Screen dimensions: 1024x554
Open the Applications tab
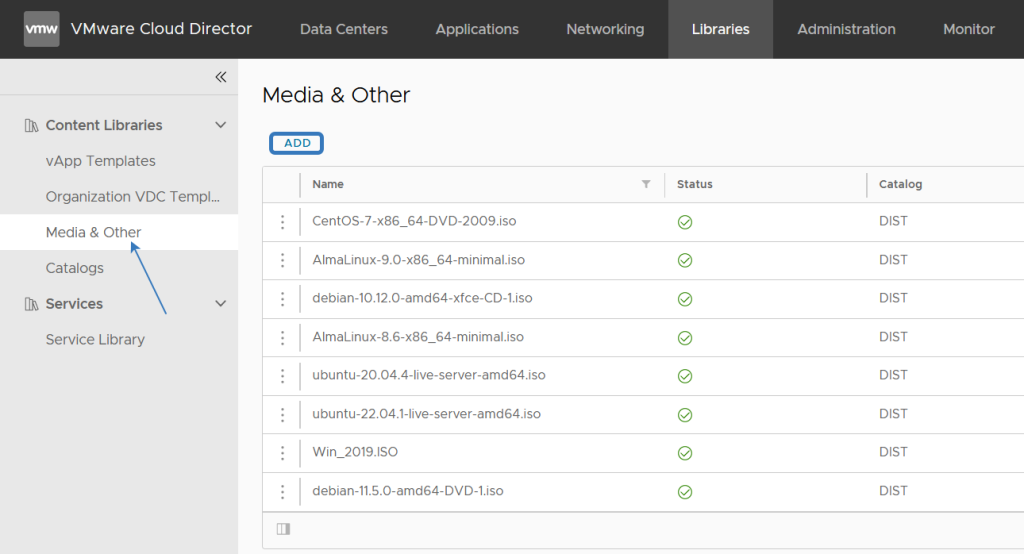pyautogui.click(x=477, y=29)
